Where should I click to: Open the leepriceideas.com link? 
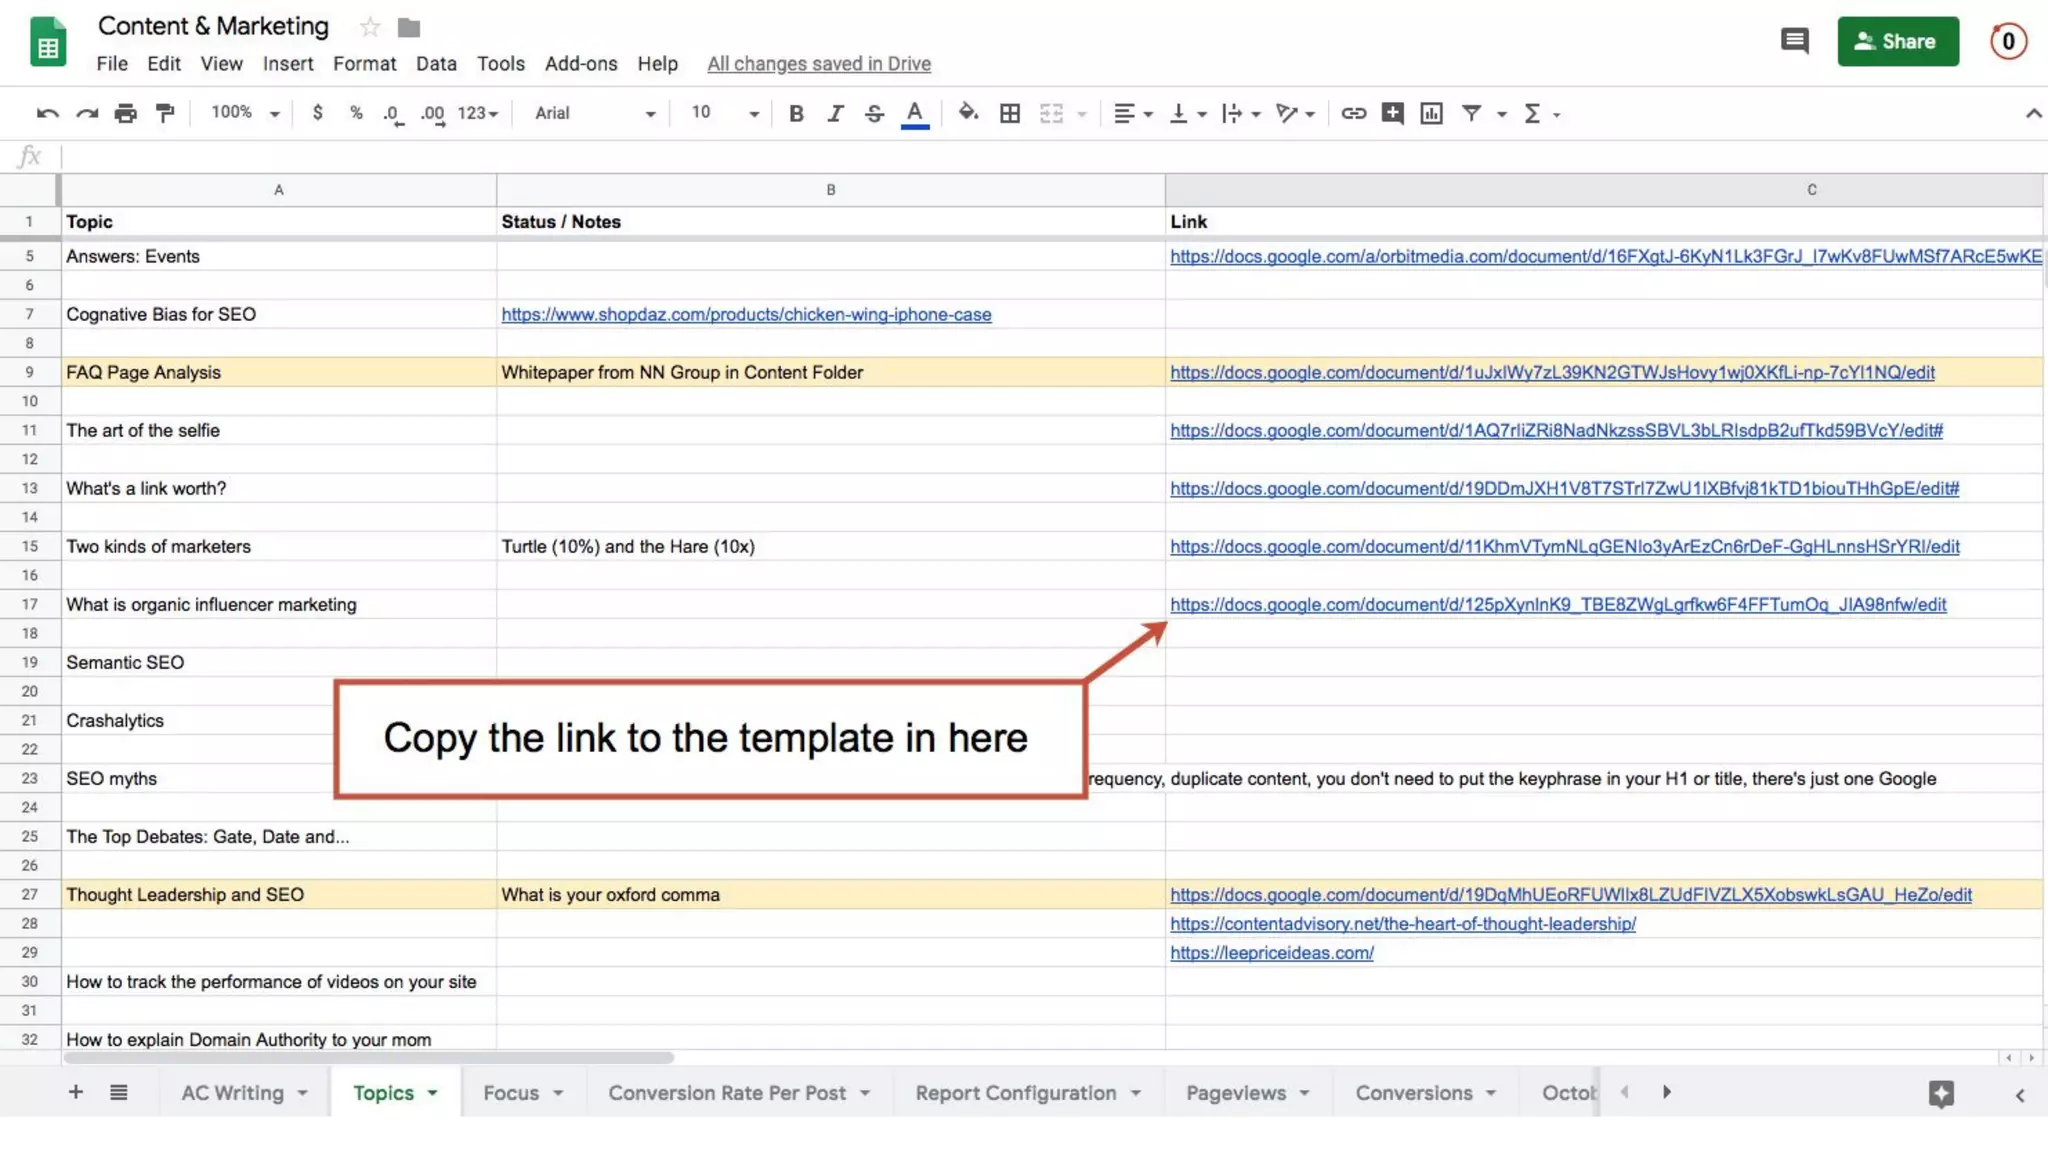pyautogui.click(x=1271, y=953)
